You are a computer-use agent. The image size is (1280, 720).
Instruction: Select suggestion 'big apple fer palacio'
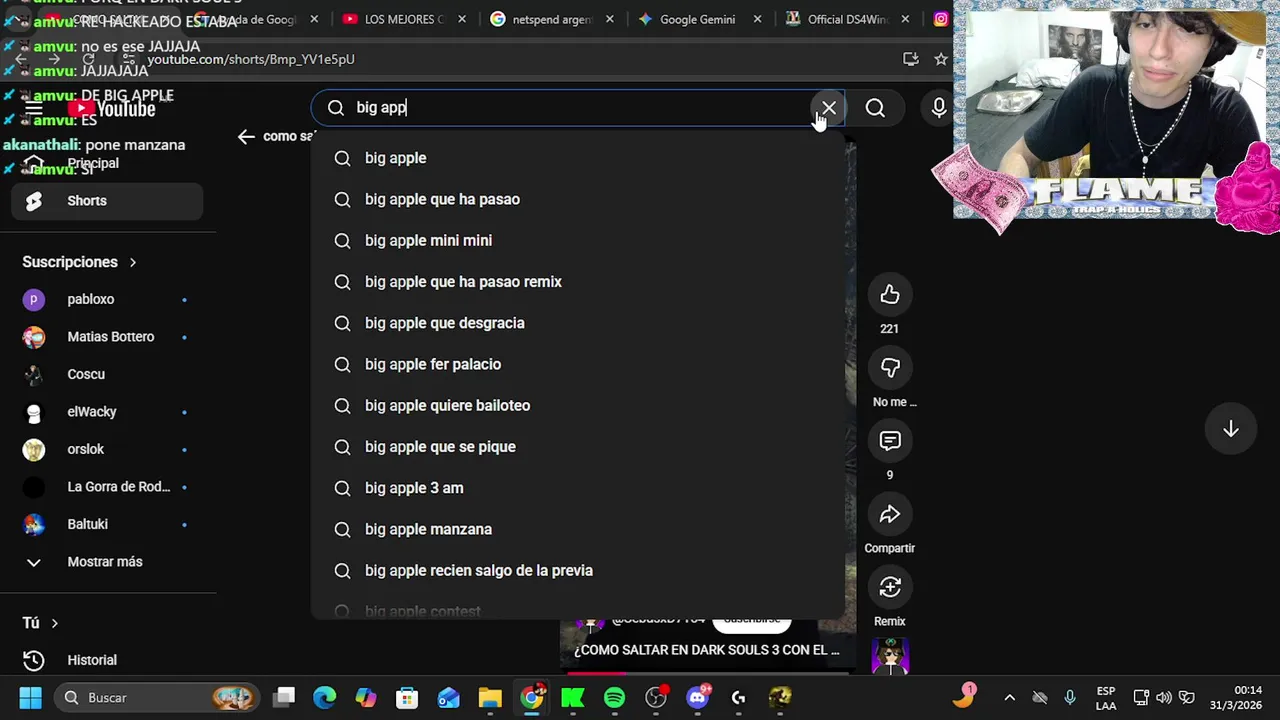[578, 364]
